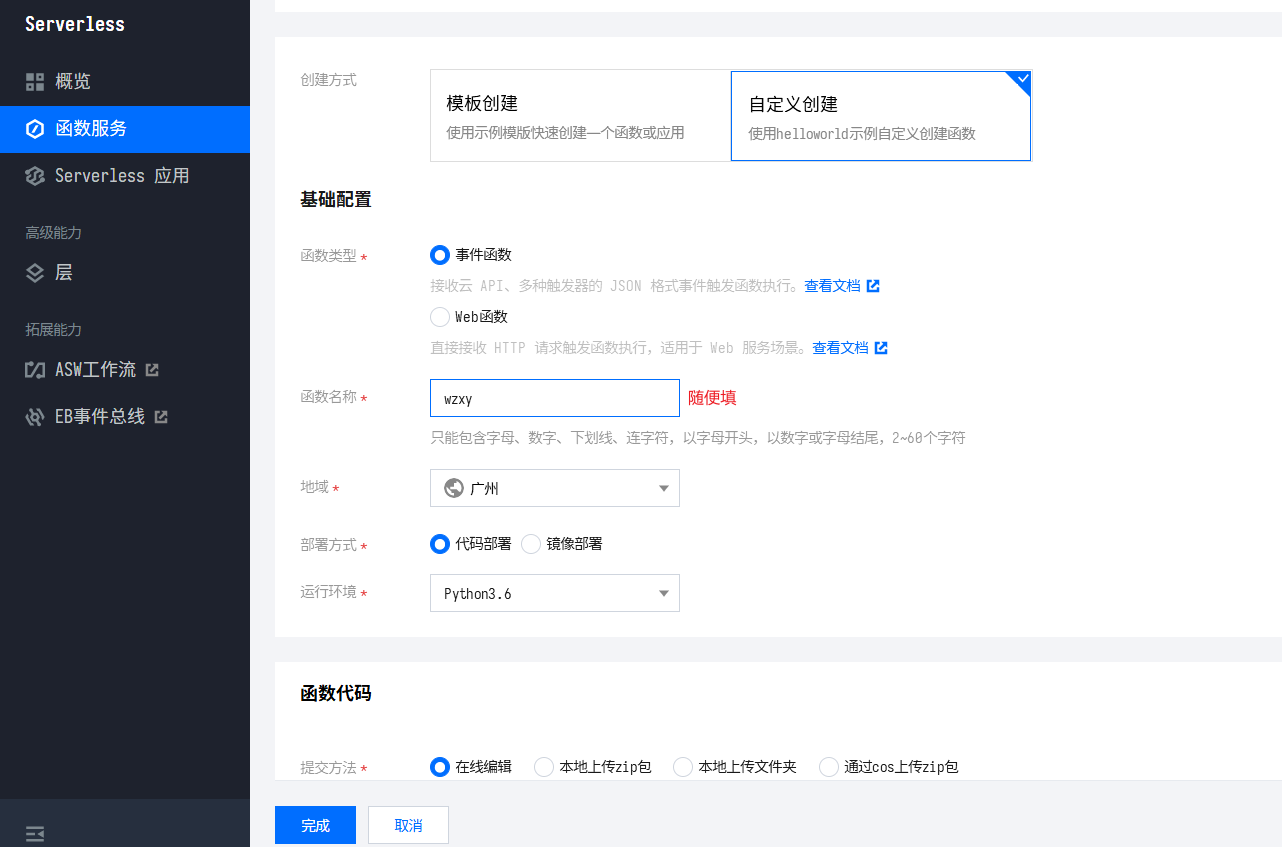1282x847 pixels.
Task: Open the 概览 overview sidebar icon
Action: 36,81
